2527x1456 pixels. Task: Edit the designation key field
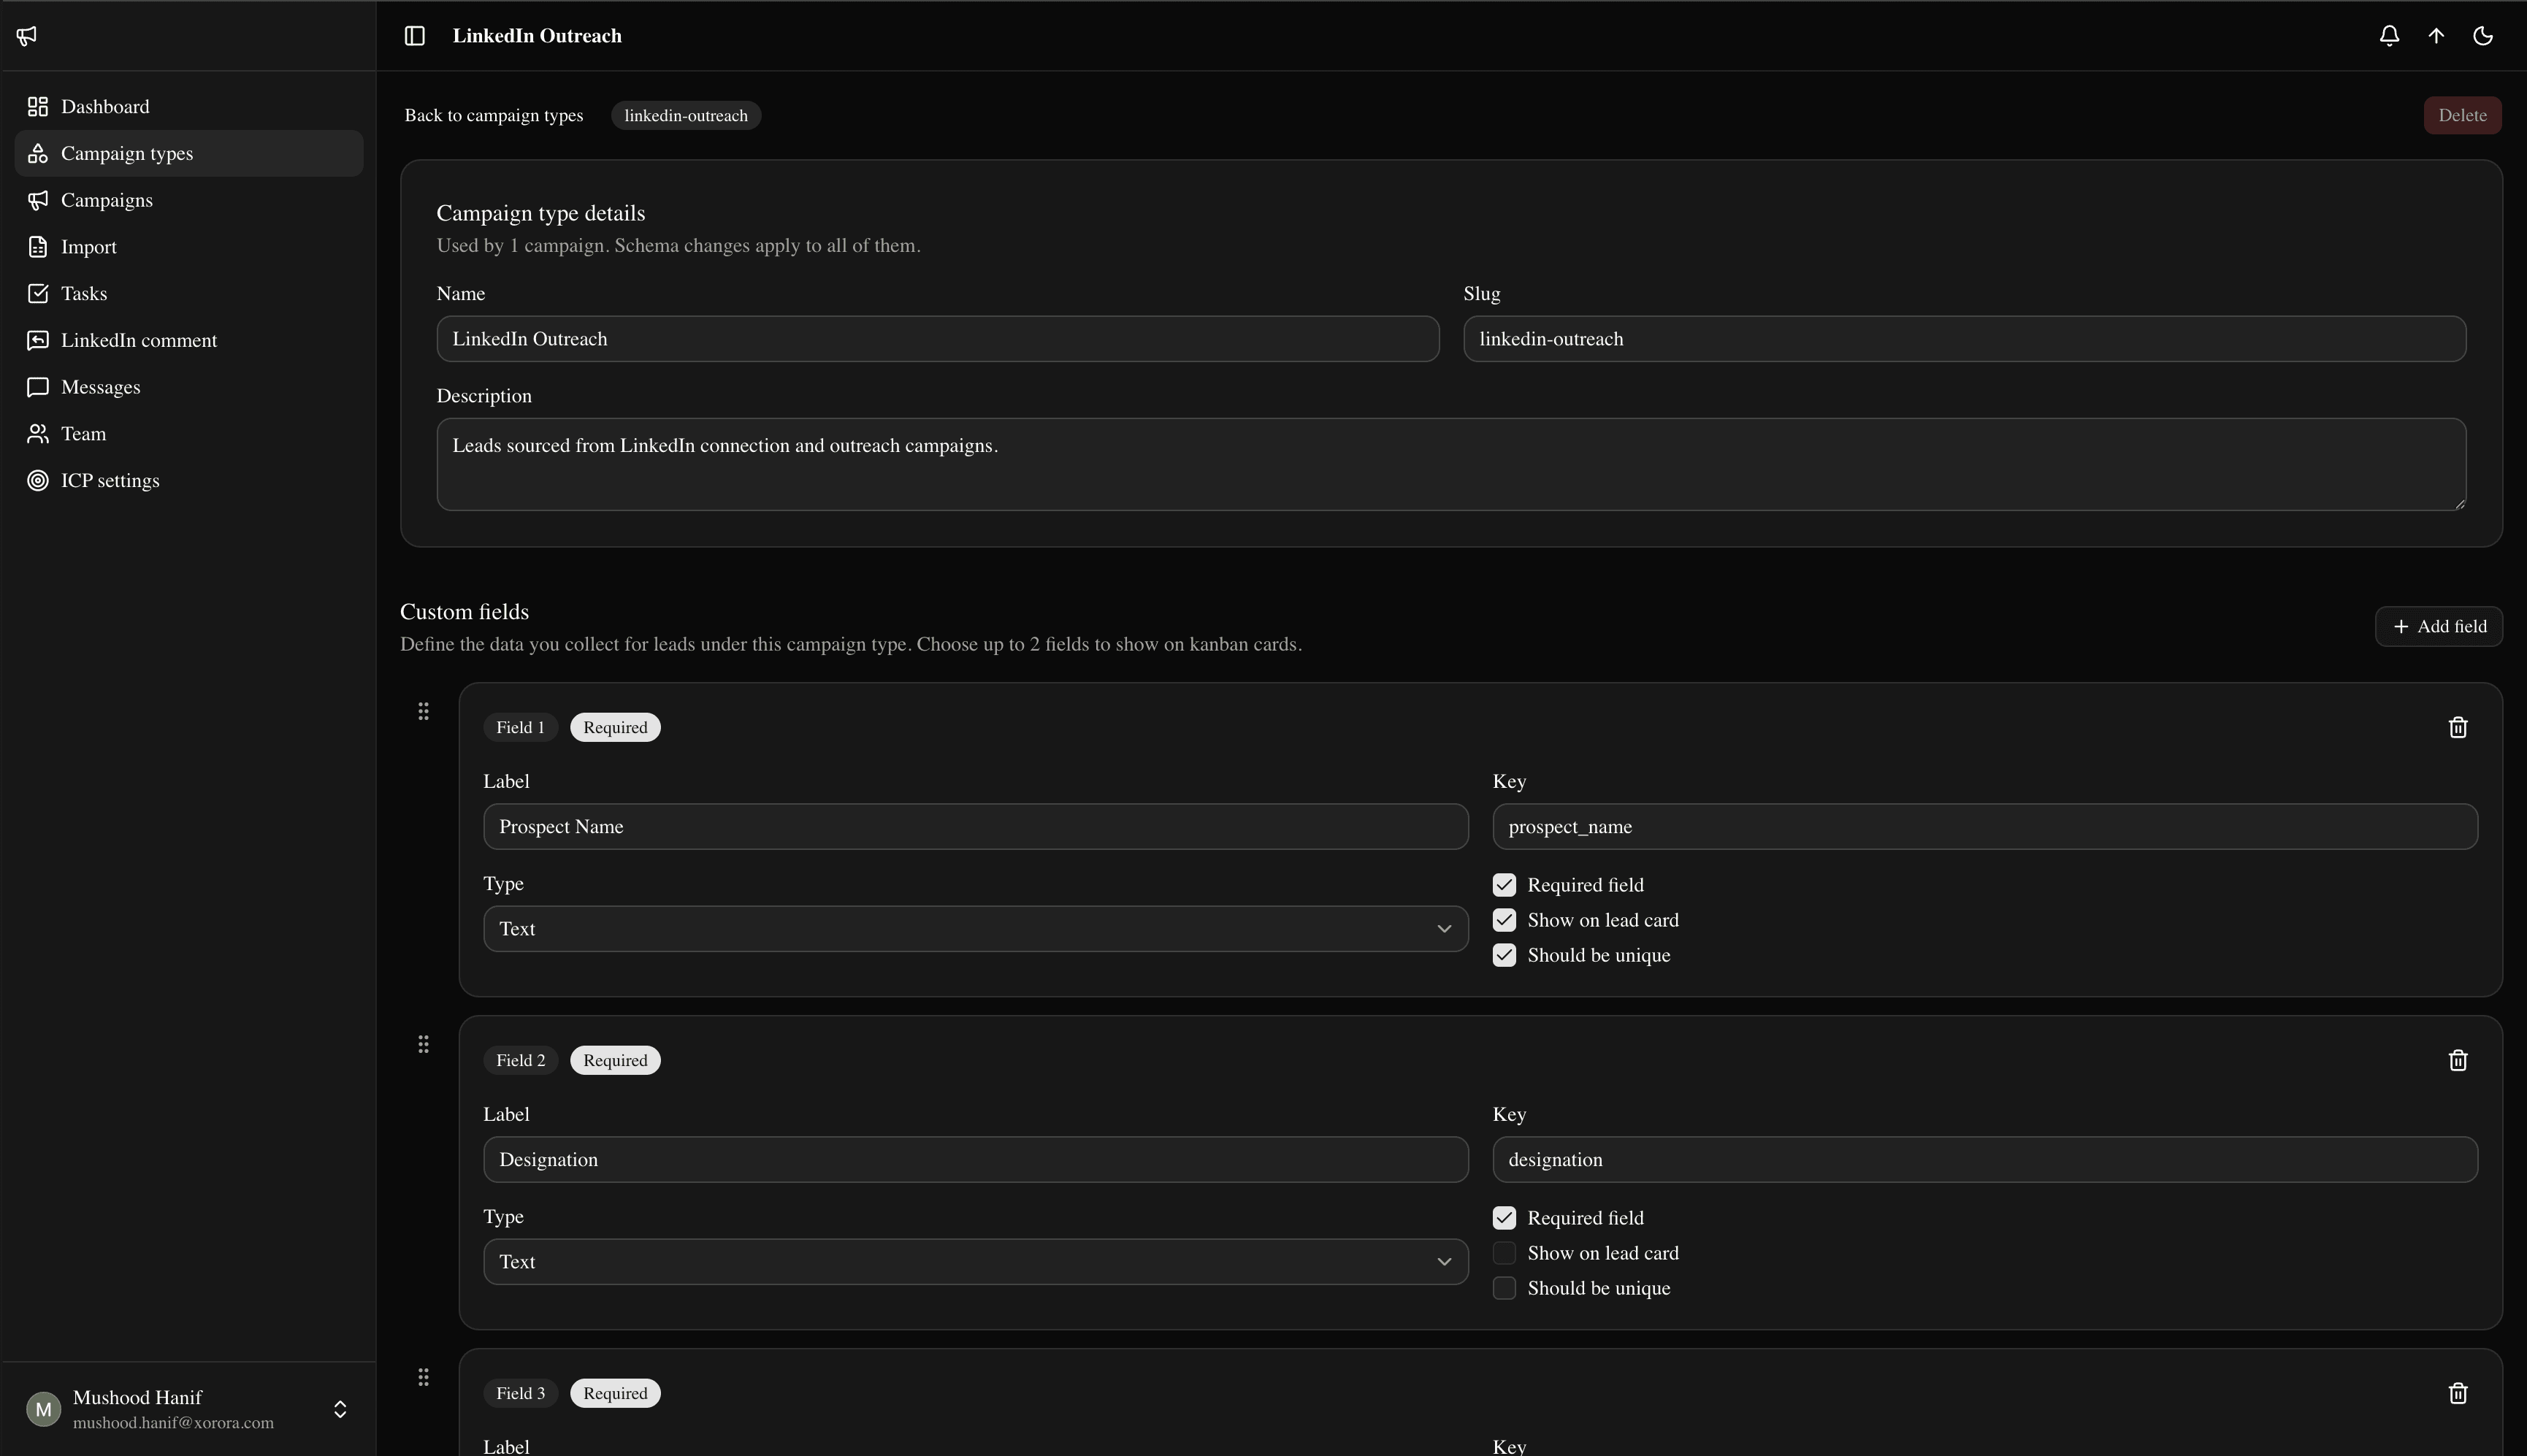[1985, 1160]
